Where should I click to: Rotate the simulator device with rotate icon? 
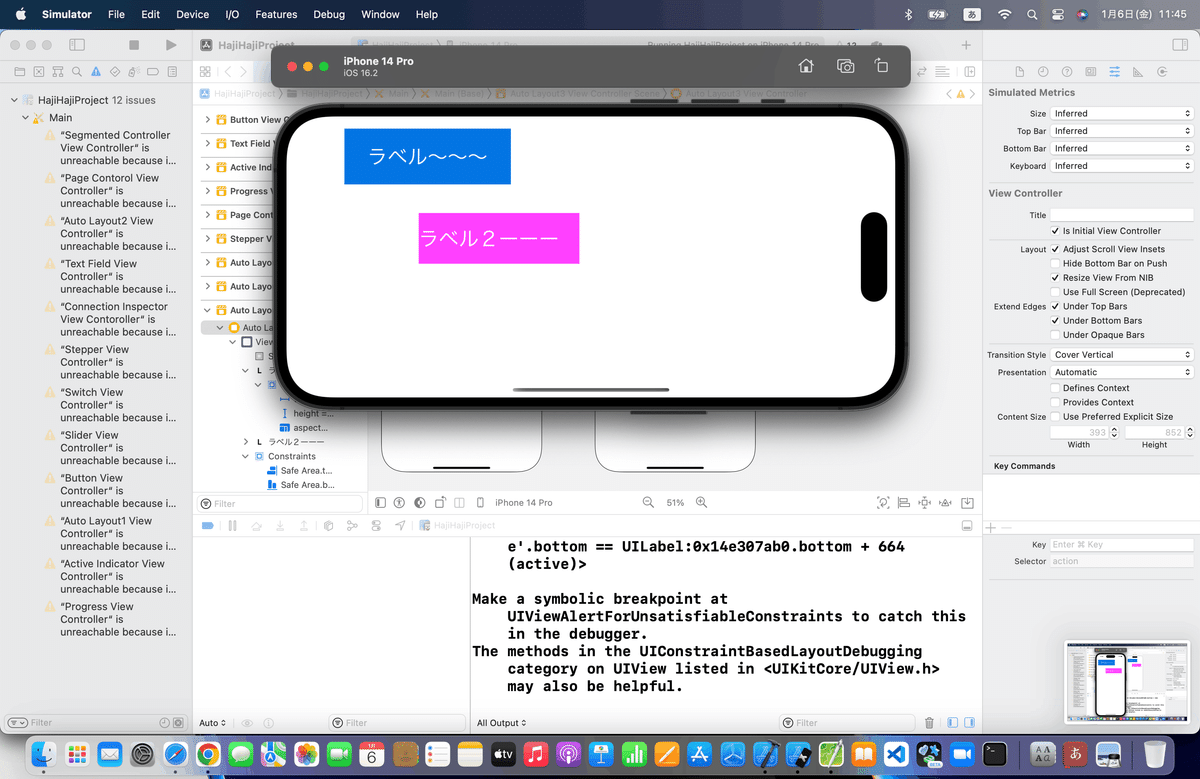click(881, 66)
